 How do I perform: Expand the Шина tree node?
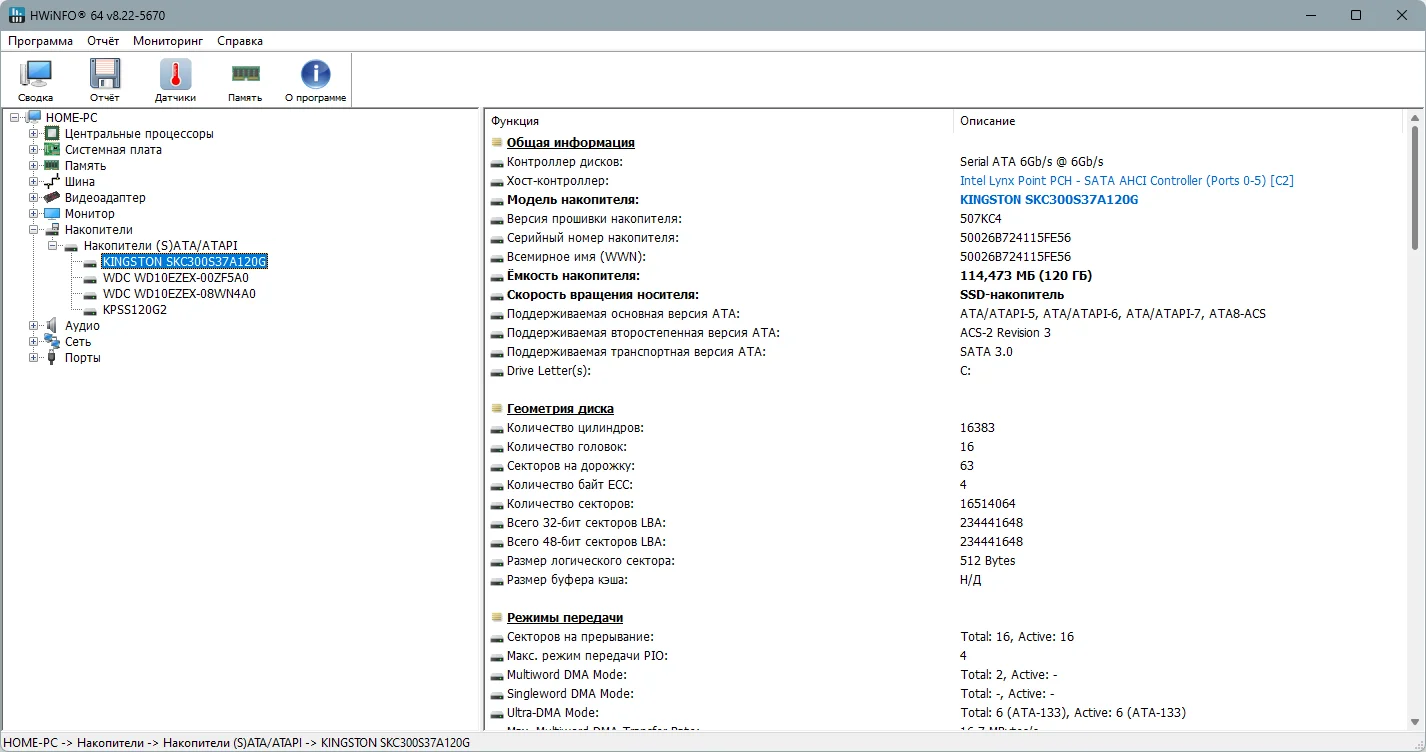click(x=34, y=182)
